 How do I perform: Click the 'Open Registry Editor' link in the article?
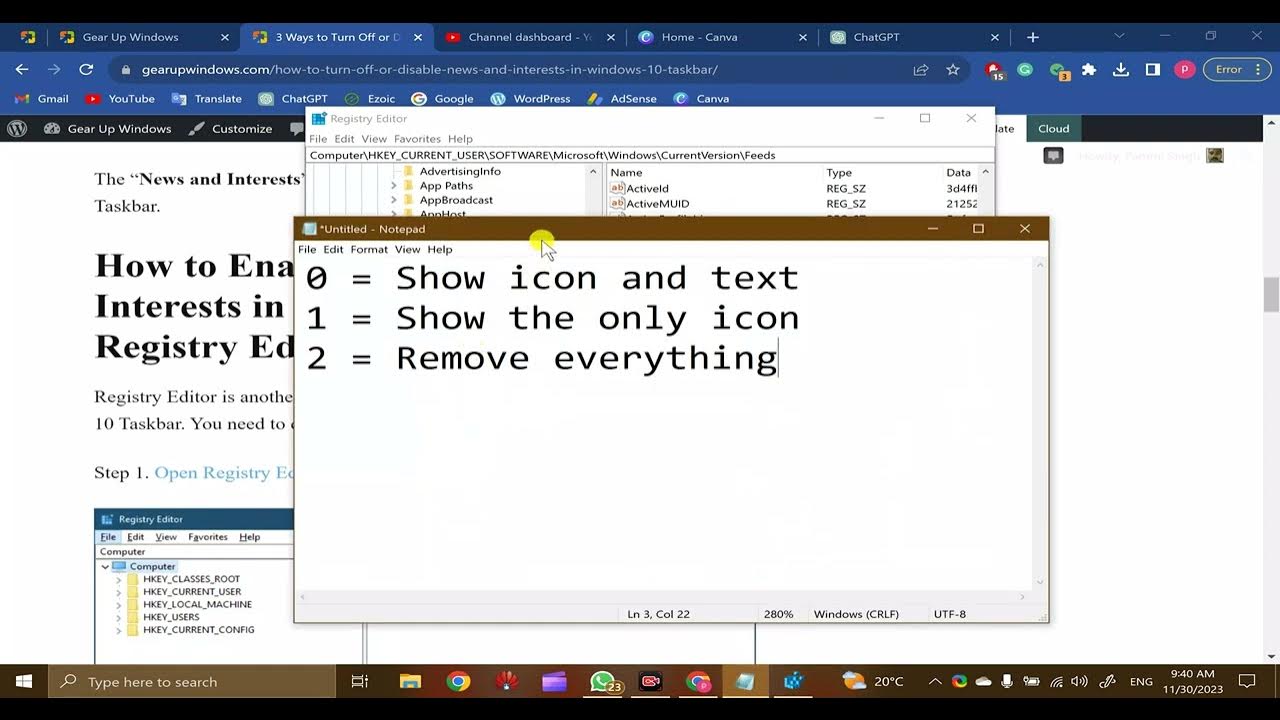[x=224, y=472]
